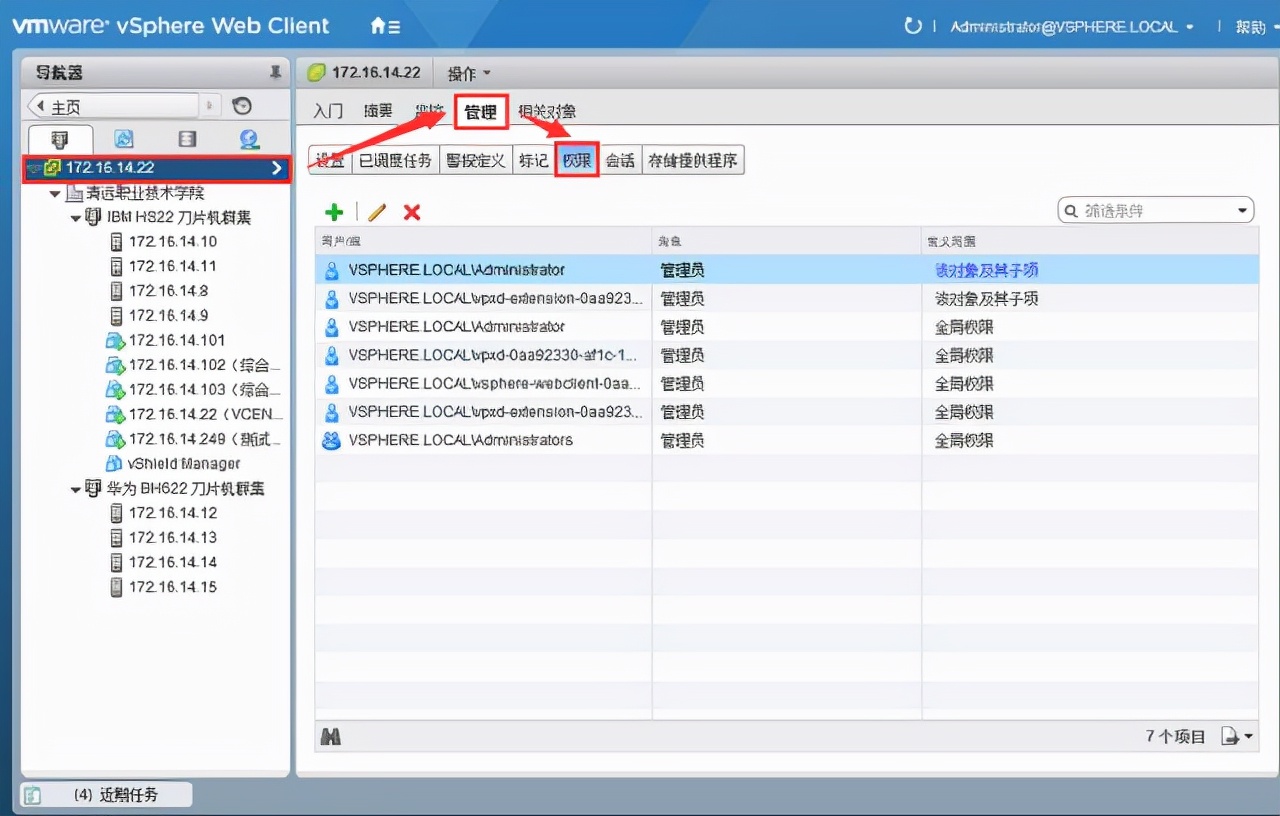Switch to the 管理 tab
Viewport: 1280px width, 816px height.
point(481,112)
